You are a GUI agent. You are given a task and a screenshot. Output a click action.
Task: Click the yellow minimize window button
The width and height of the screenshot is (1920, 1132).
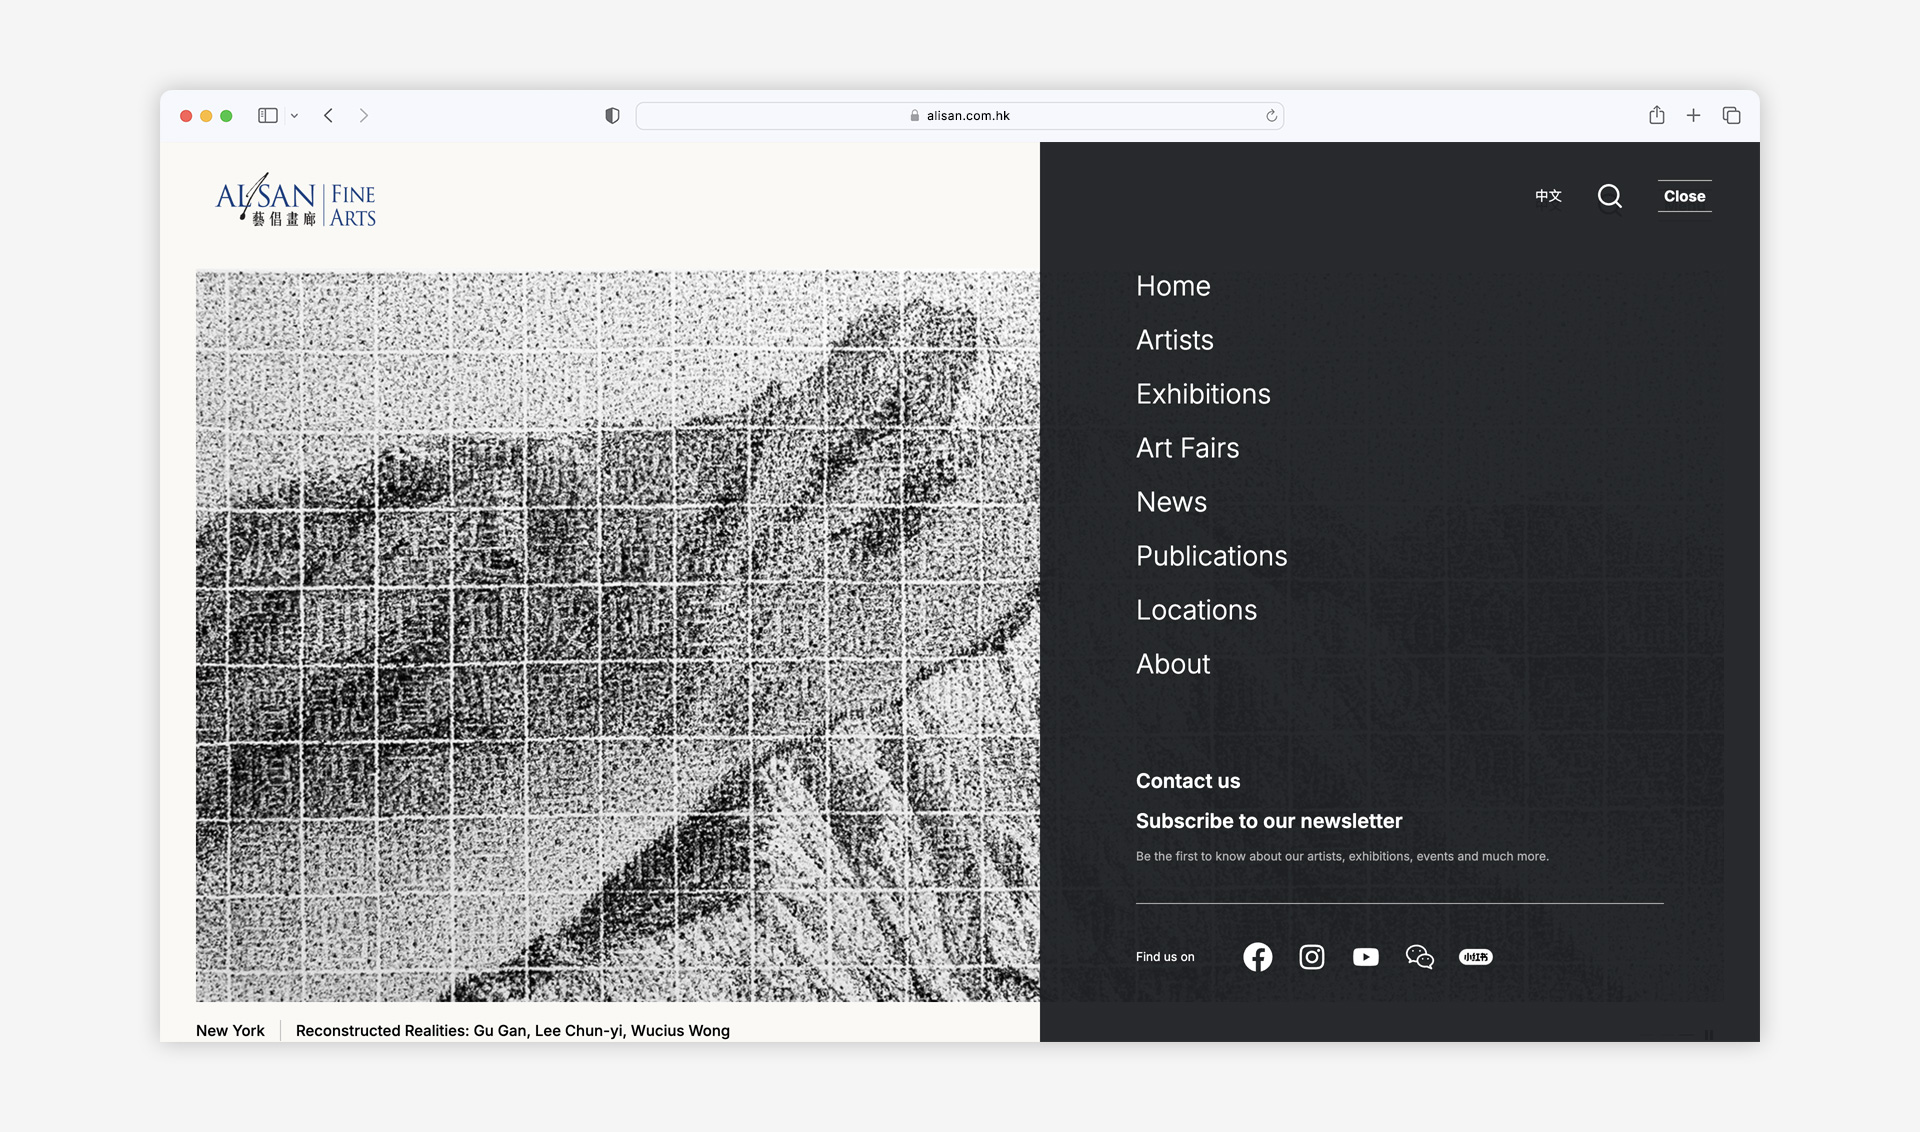(206, 116)
